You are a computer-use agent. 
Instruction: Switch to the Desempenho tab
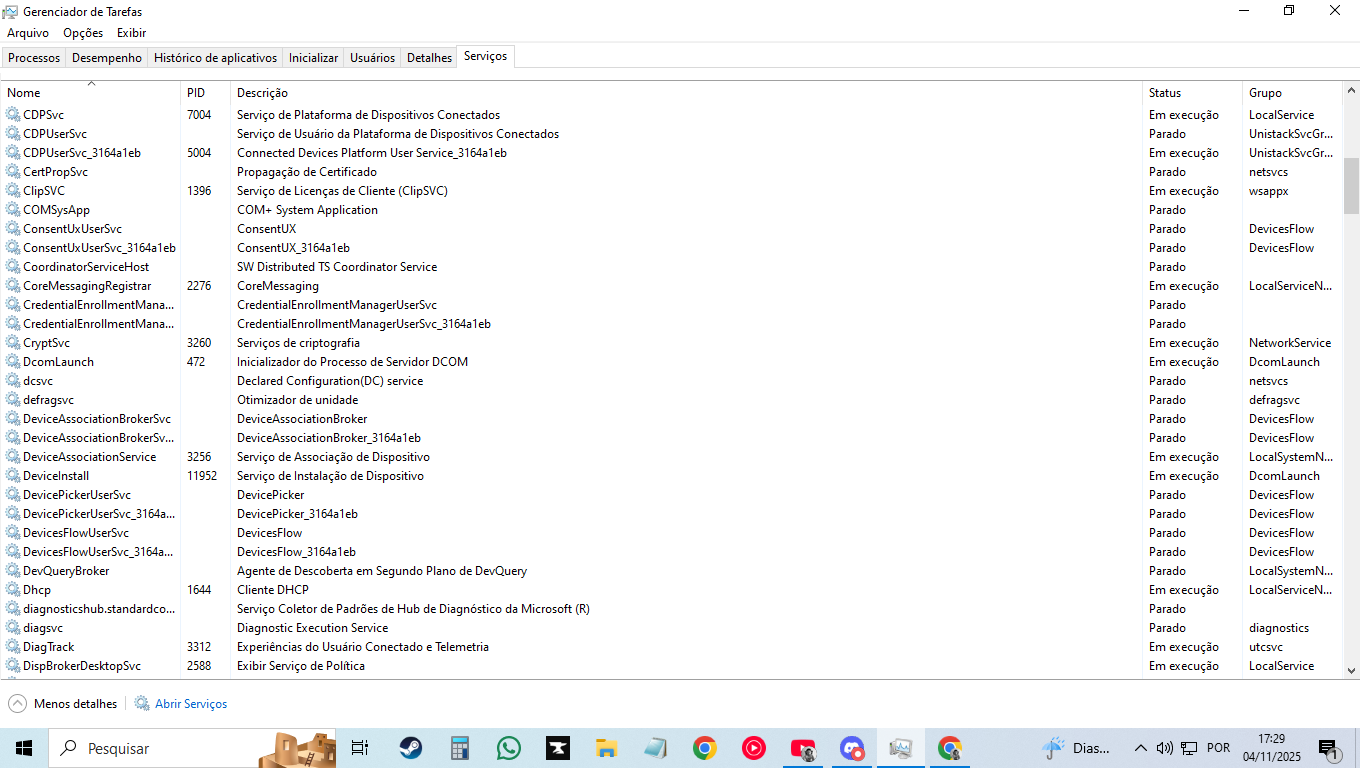(x=107, y=58)
